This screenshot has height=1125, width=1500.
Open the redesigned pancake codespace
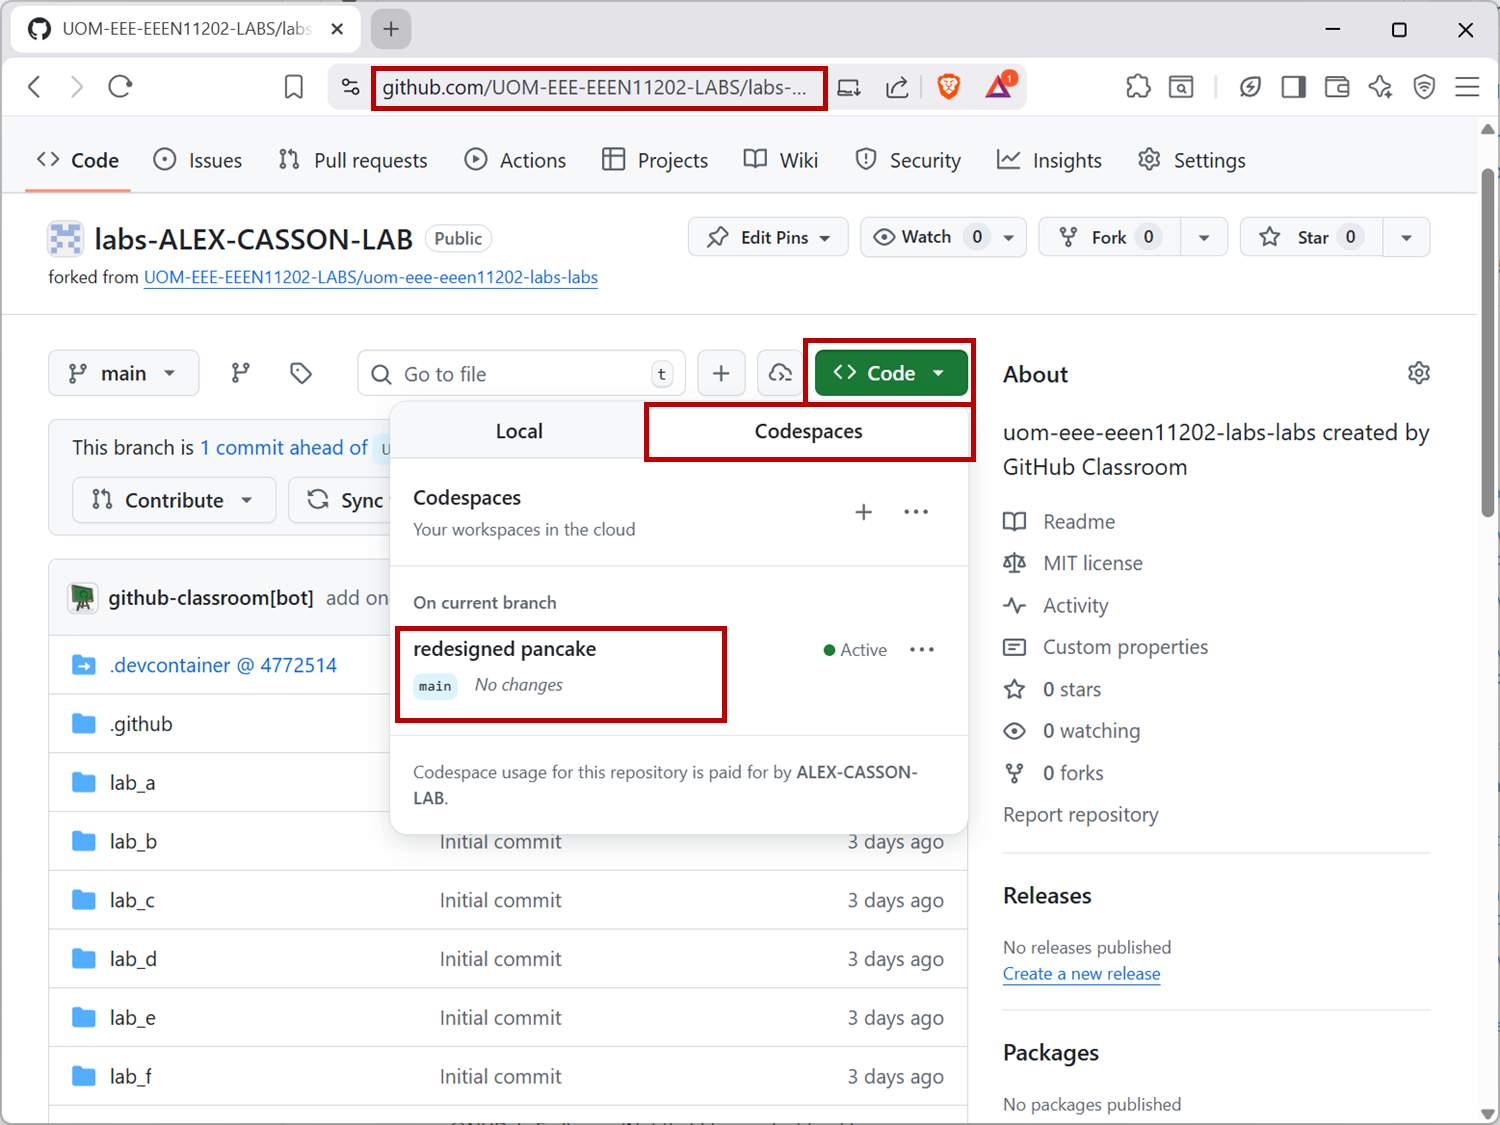[504, 649]
